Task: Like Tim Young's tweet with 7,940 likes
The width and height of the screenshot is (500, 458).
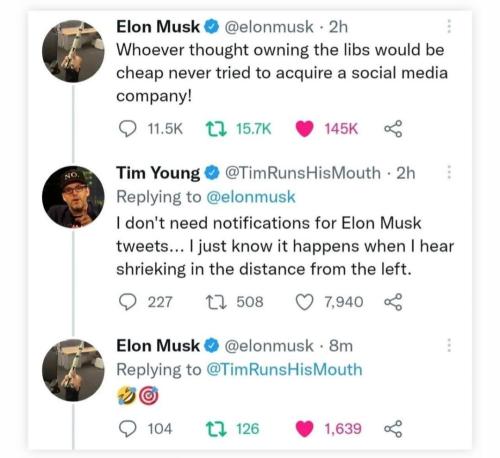Action: pyautogui.click(x=304, y=302)
